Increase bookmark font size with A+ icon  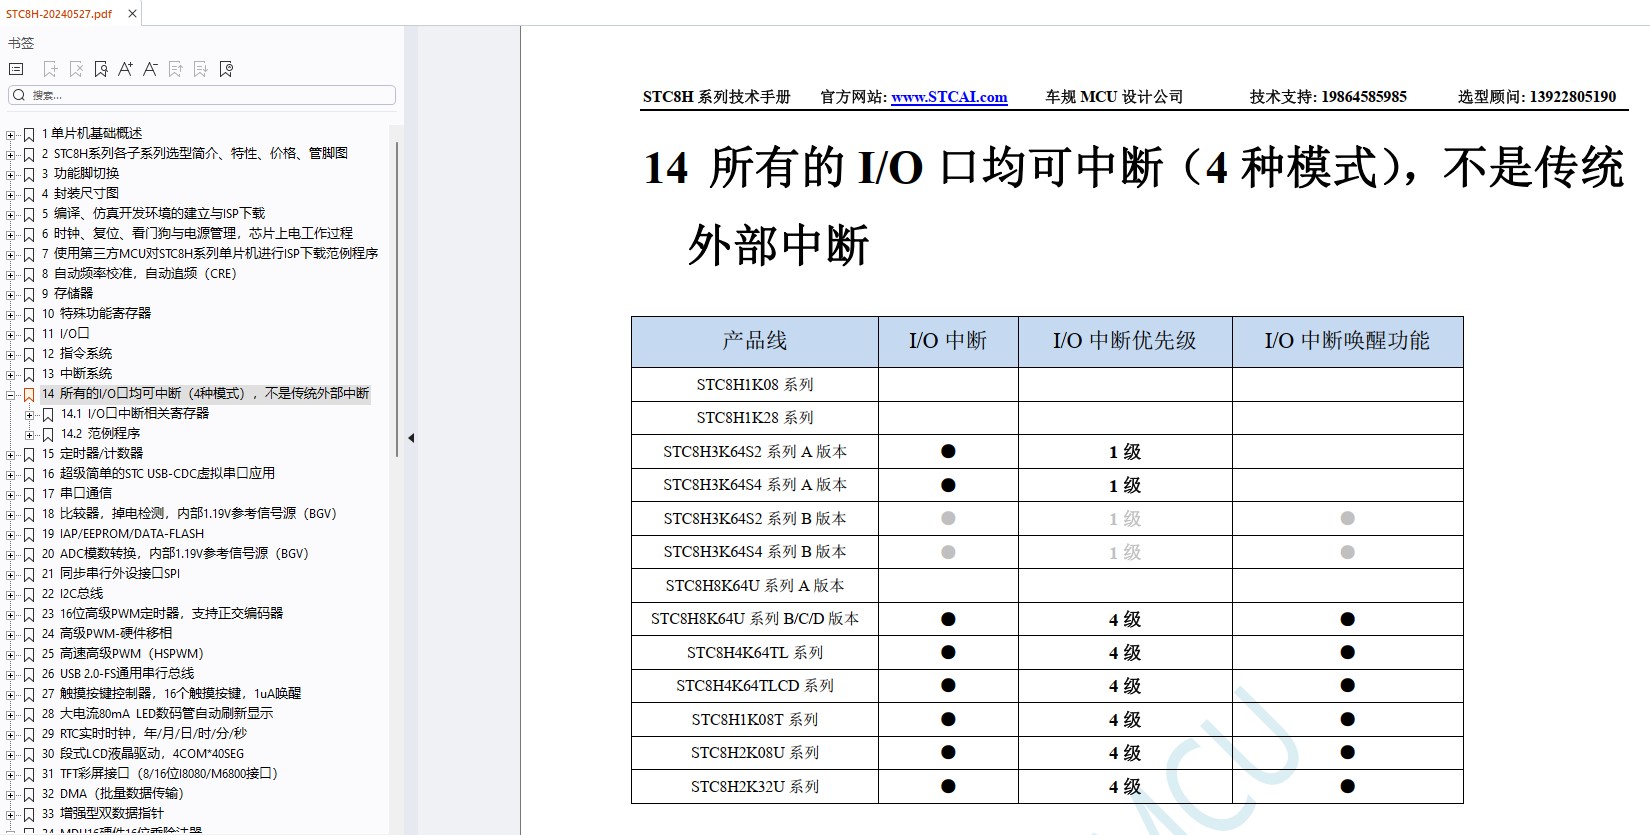pos(125,69)
